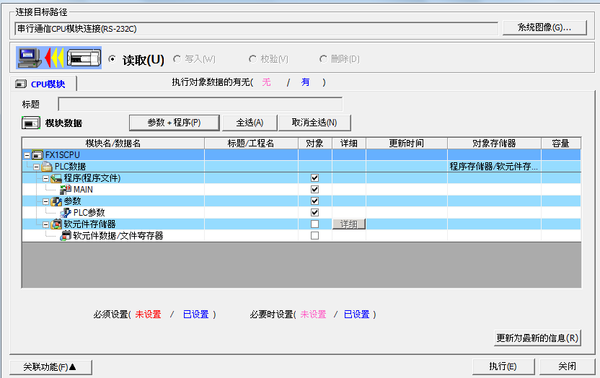The height and width of the screenshot is (378, 600).
Task: Collapse the PLC数据 tree node
Action: 36,167
